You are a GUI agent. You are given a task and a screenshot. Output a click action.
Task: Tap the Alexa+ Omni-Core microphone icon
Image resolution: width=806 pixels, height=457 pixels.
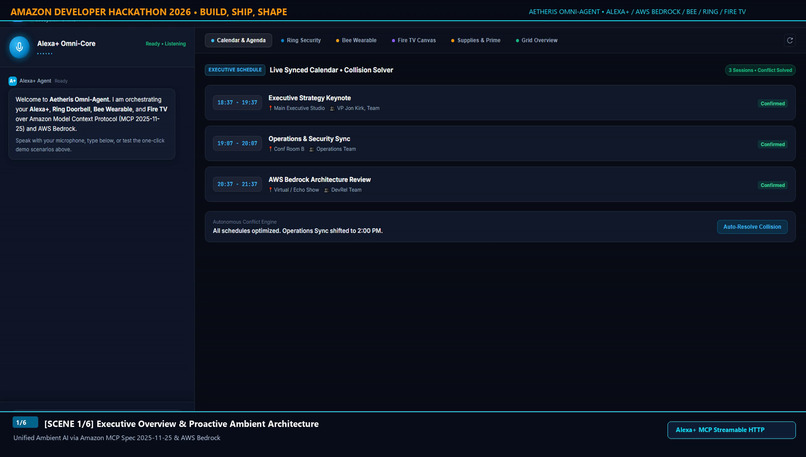coord(19,47)
